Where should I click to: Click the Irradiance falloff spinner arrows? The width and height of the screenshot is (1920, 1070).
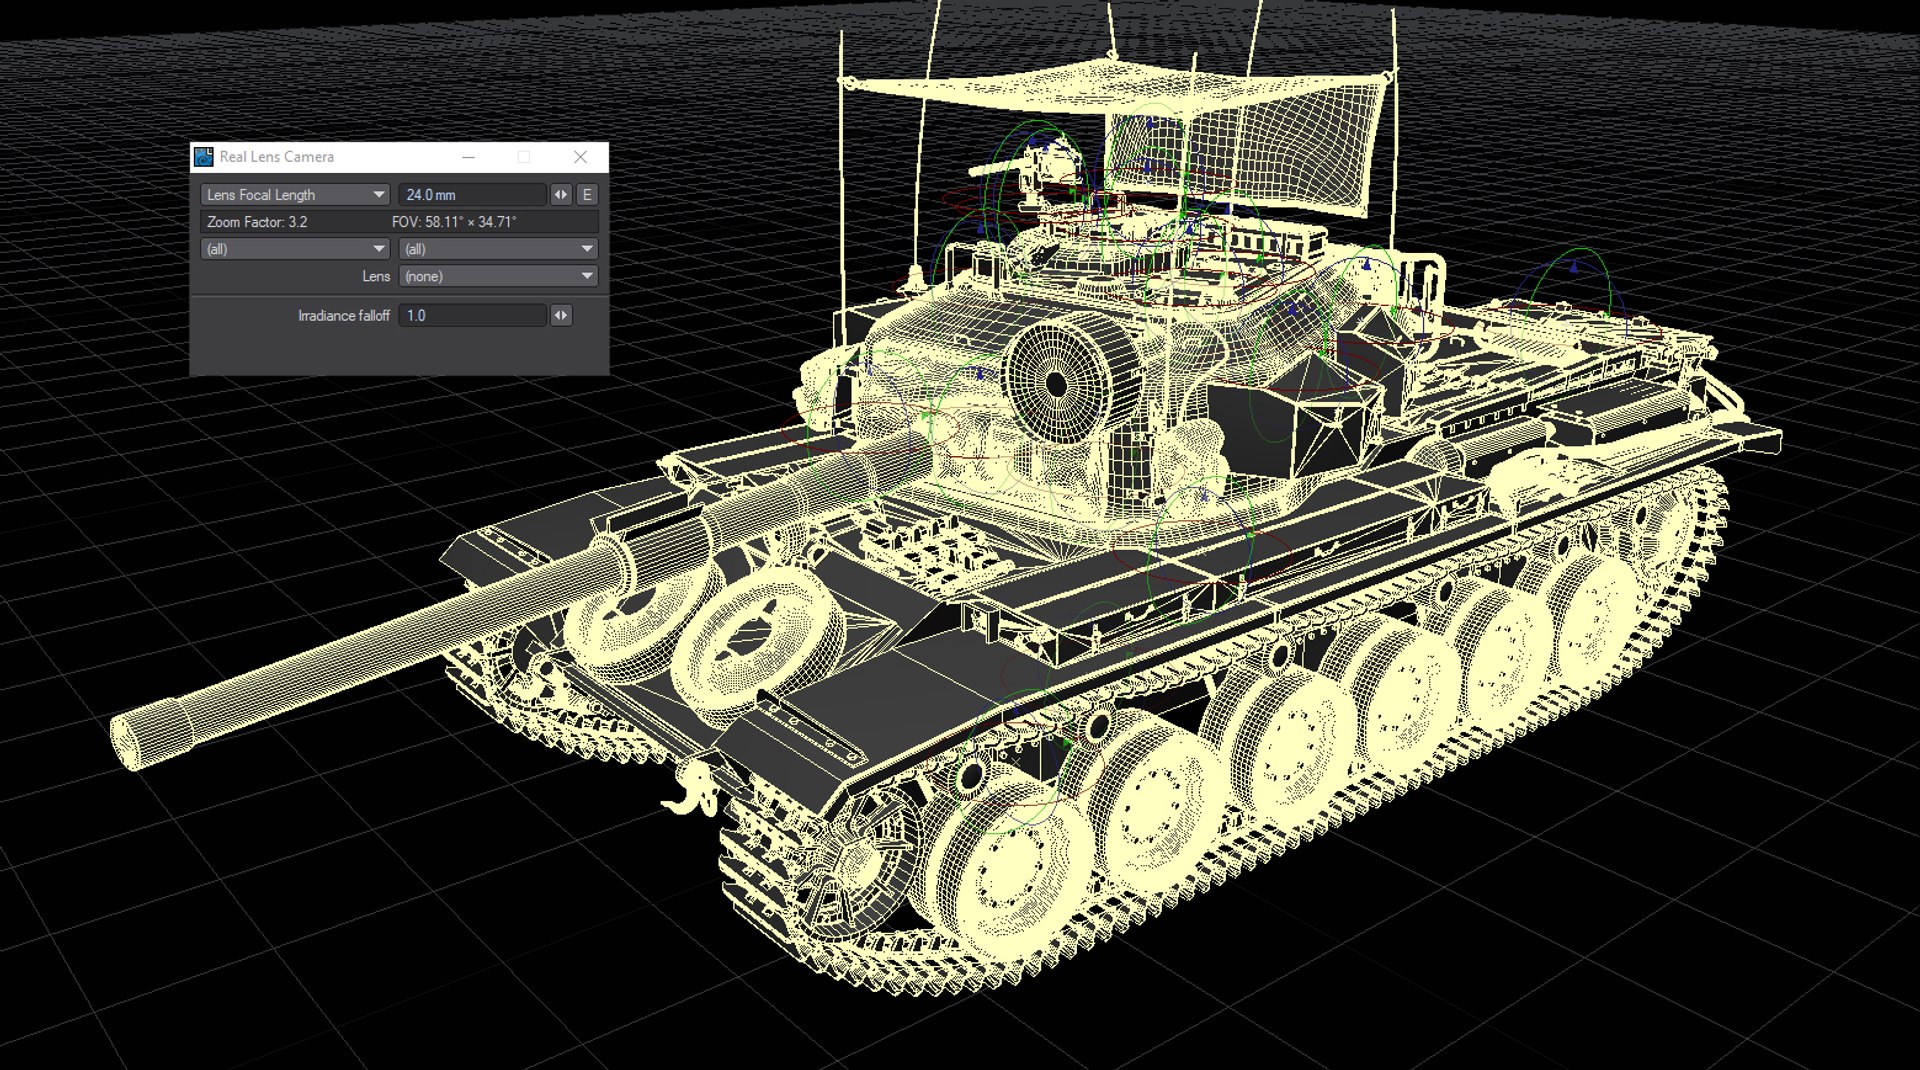click(x=561, y=316)
